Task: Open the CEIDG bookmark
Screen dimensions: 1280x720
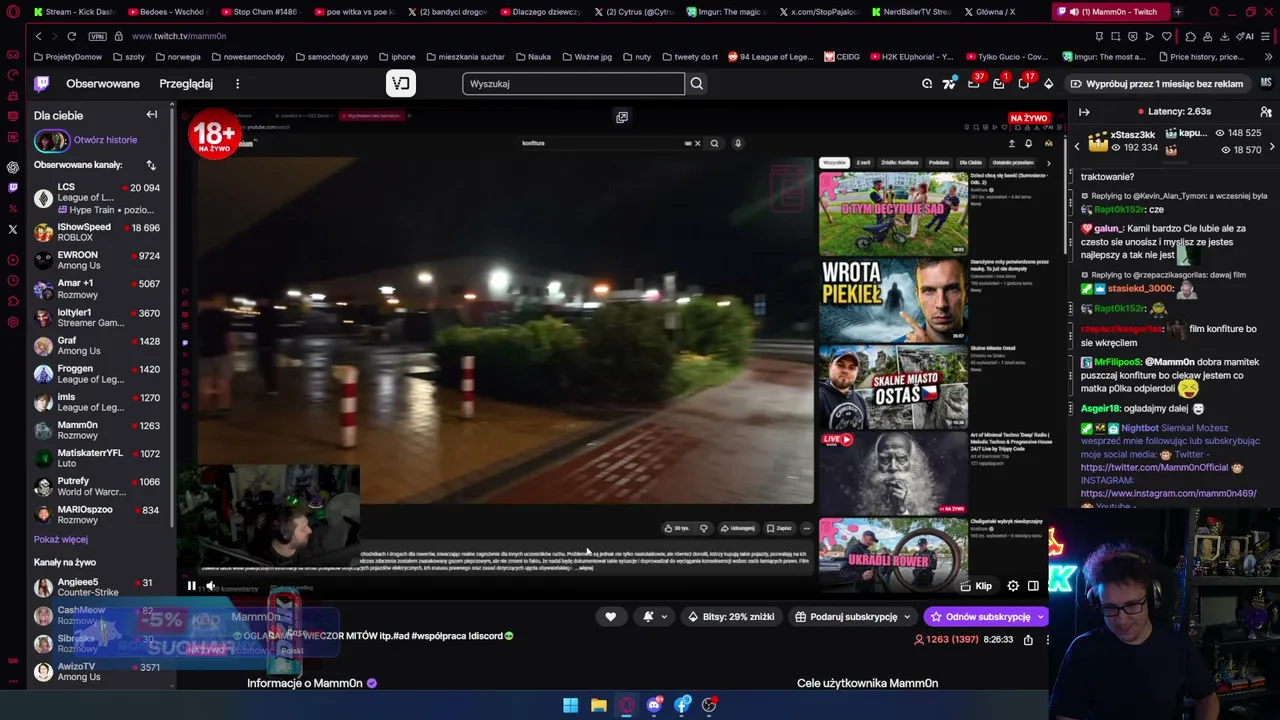Action: [x=842, y=57]
